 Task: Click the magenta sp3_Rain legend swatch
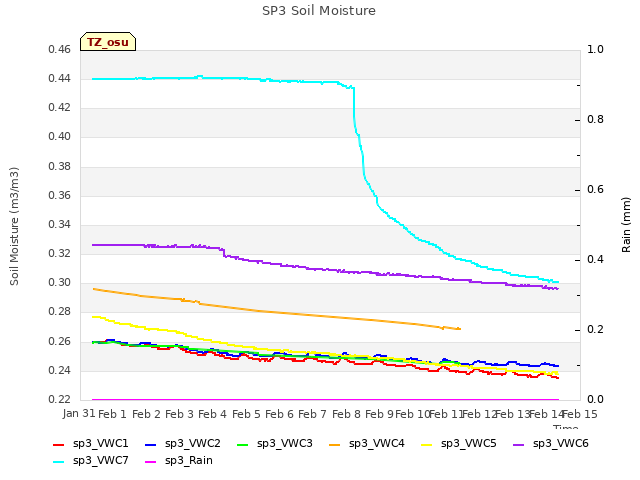(151, 462)
